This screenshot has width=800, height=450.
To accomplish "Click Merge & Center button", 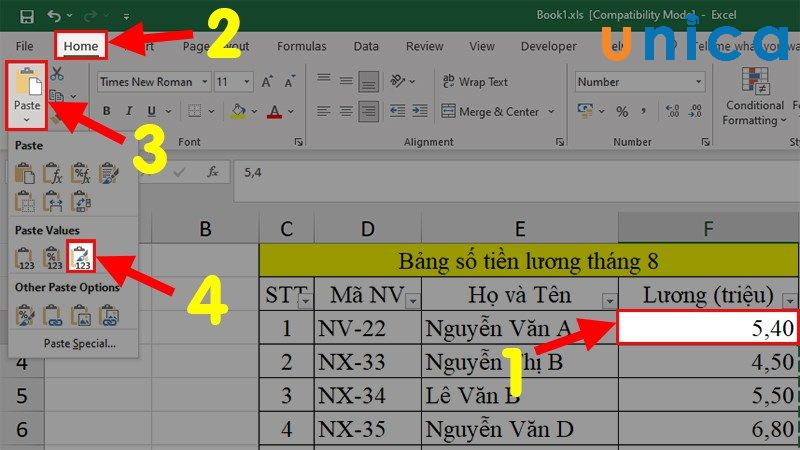I will (490, 111).
